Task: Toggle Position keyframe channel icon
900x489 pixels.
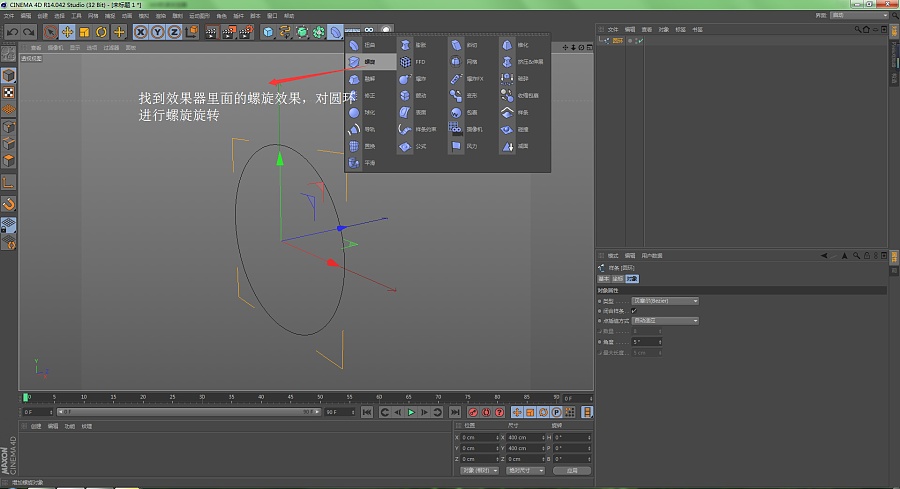Action: point(517,413)
